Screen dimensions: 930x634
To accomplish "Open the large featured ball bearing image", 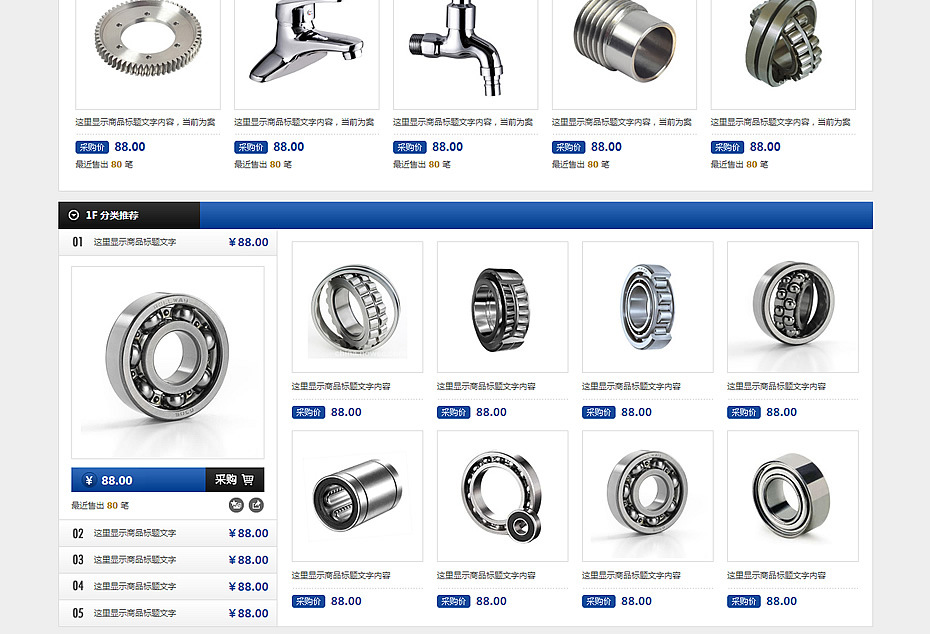I will pyautogui.click(x=168, y=362).
